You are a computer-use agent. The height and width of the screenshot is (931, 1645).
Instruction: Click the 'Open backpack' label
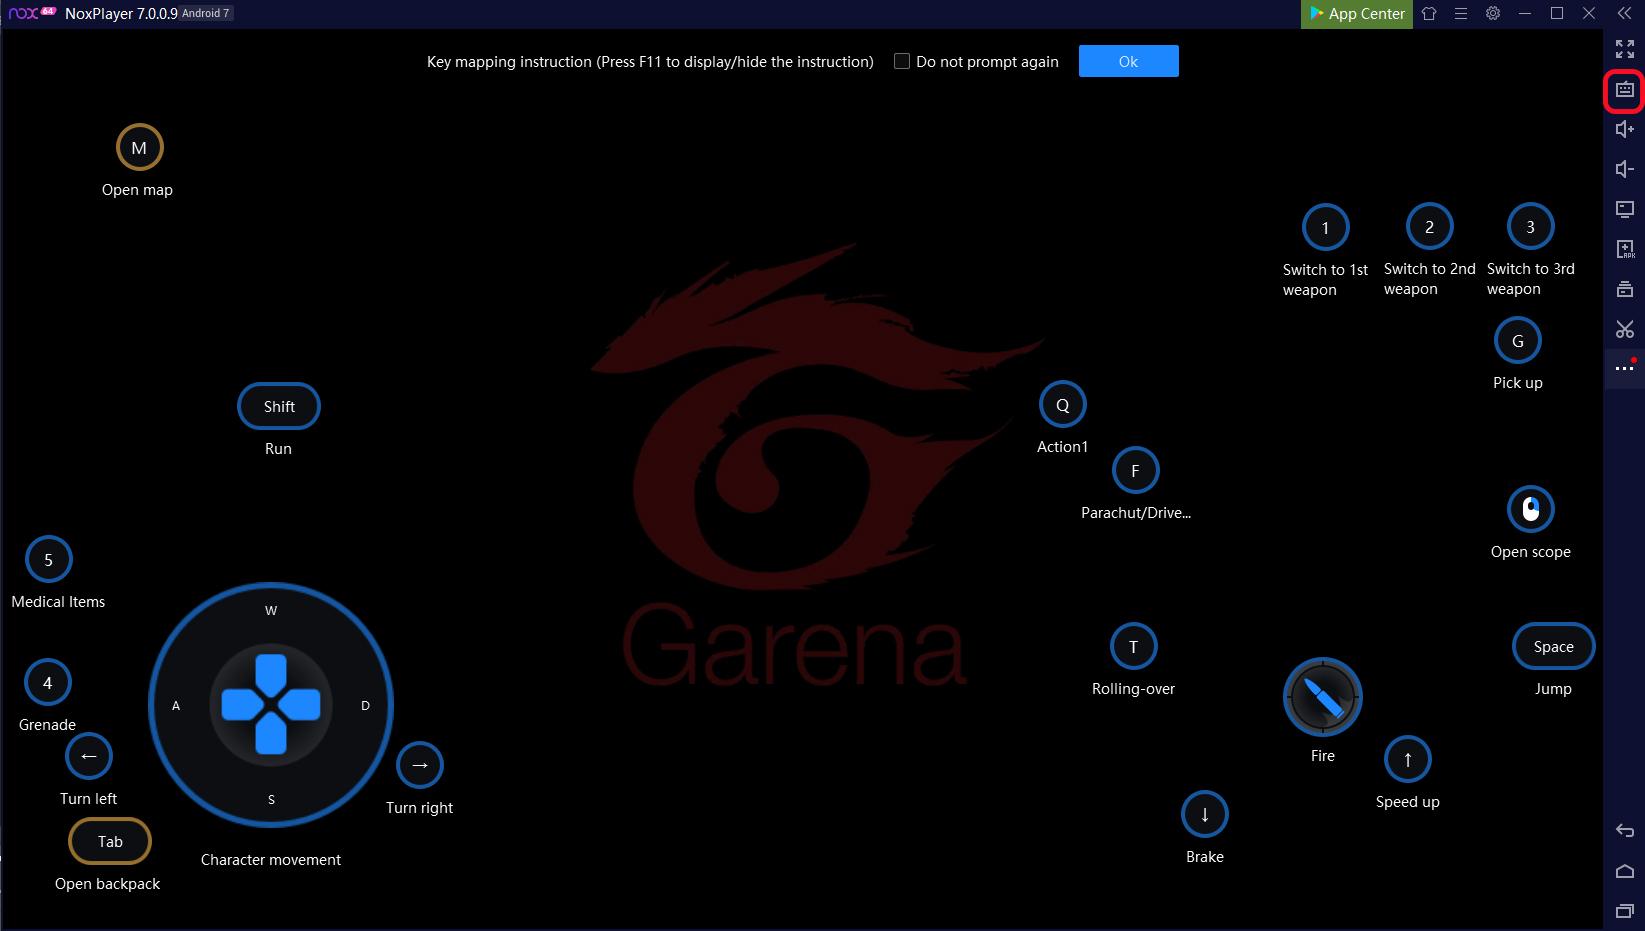[x=107, y=884]
